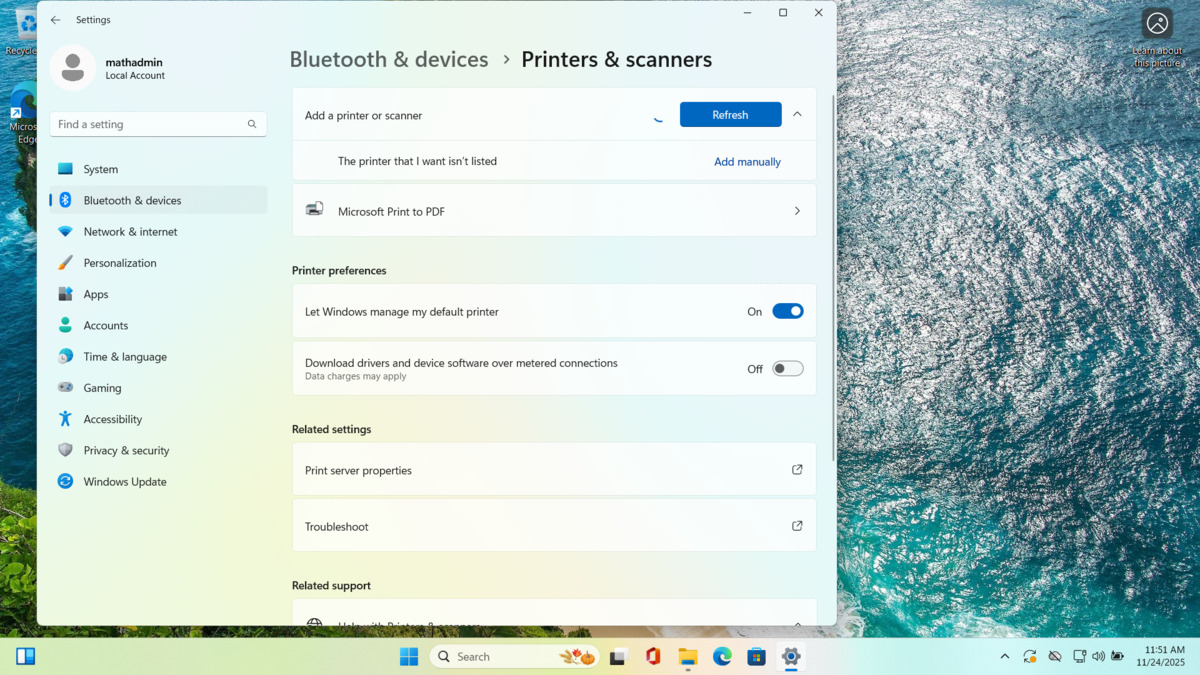Click the mathadmin profile avatar
Screen dimensions: 1200x675
73,68
